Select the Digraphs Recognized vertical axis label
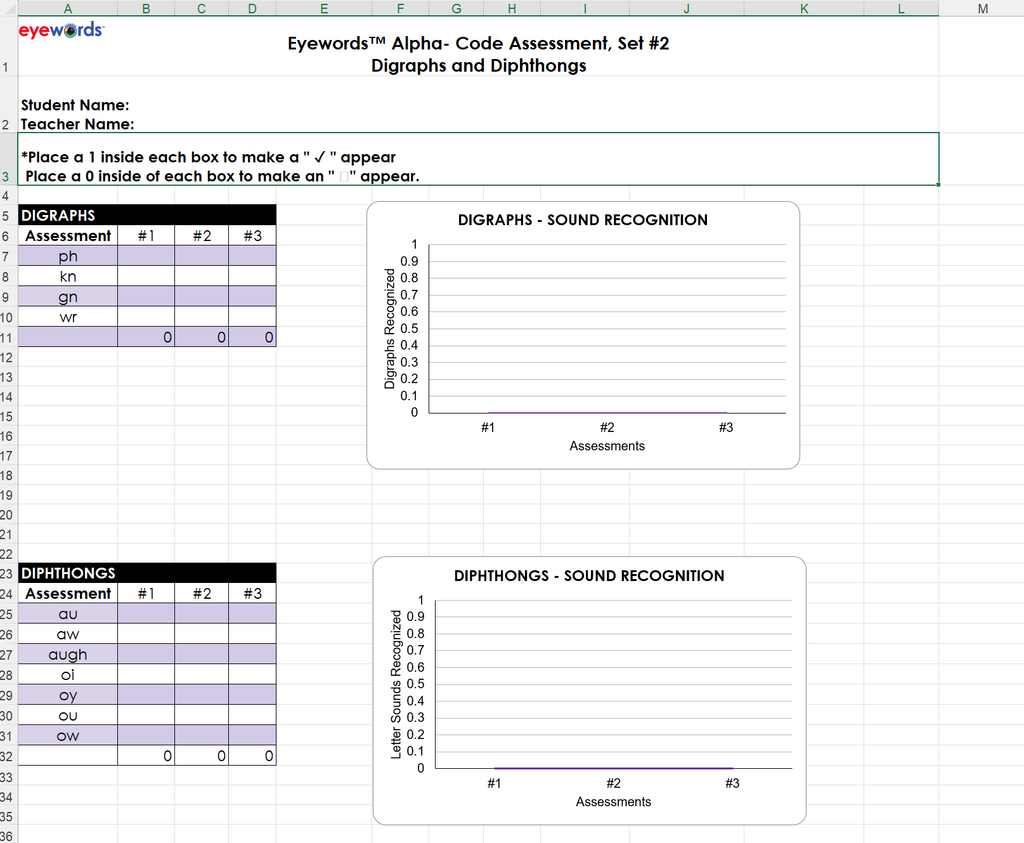The height and width of the screenshot is (843, 1024). pos(390,329)
